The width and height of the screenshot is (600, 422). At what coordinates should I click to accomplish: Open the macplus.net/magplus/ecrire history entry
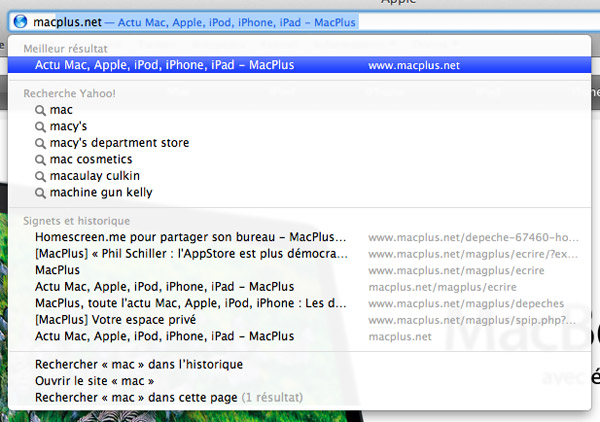tap(300, 287)
